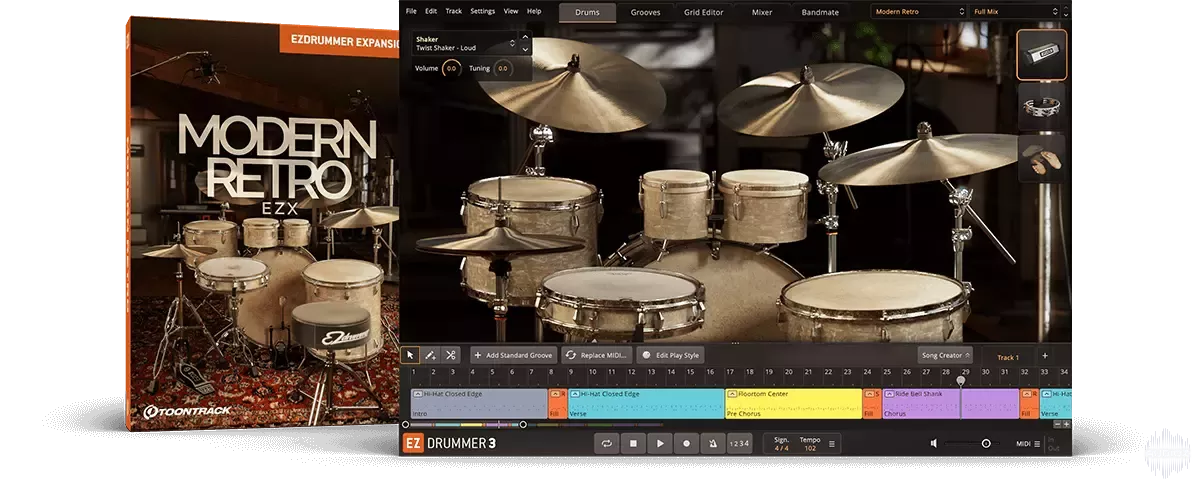Select the shaker percussion thumbnail
The width and height of the screenshot is (1200, 488).
pos(1042,55)
